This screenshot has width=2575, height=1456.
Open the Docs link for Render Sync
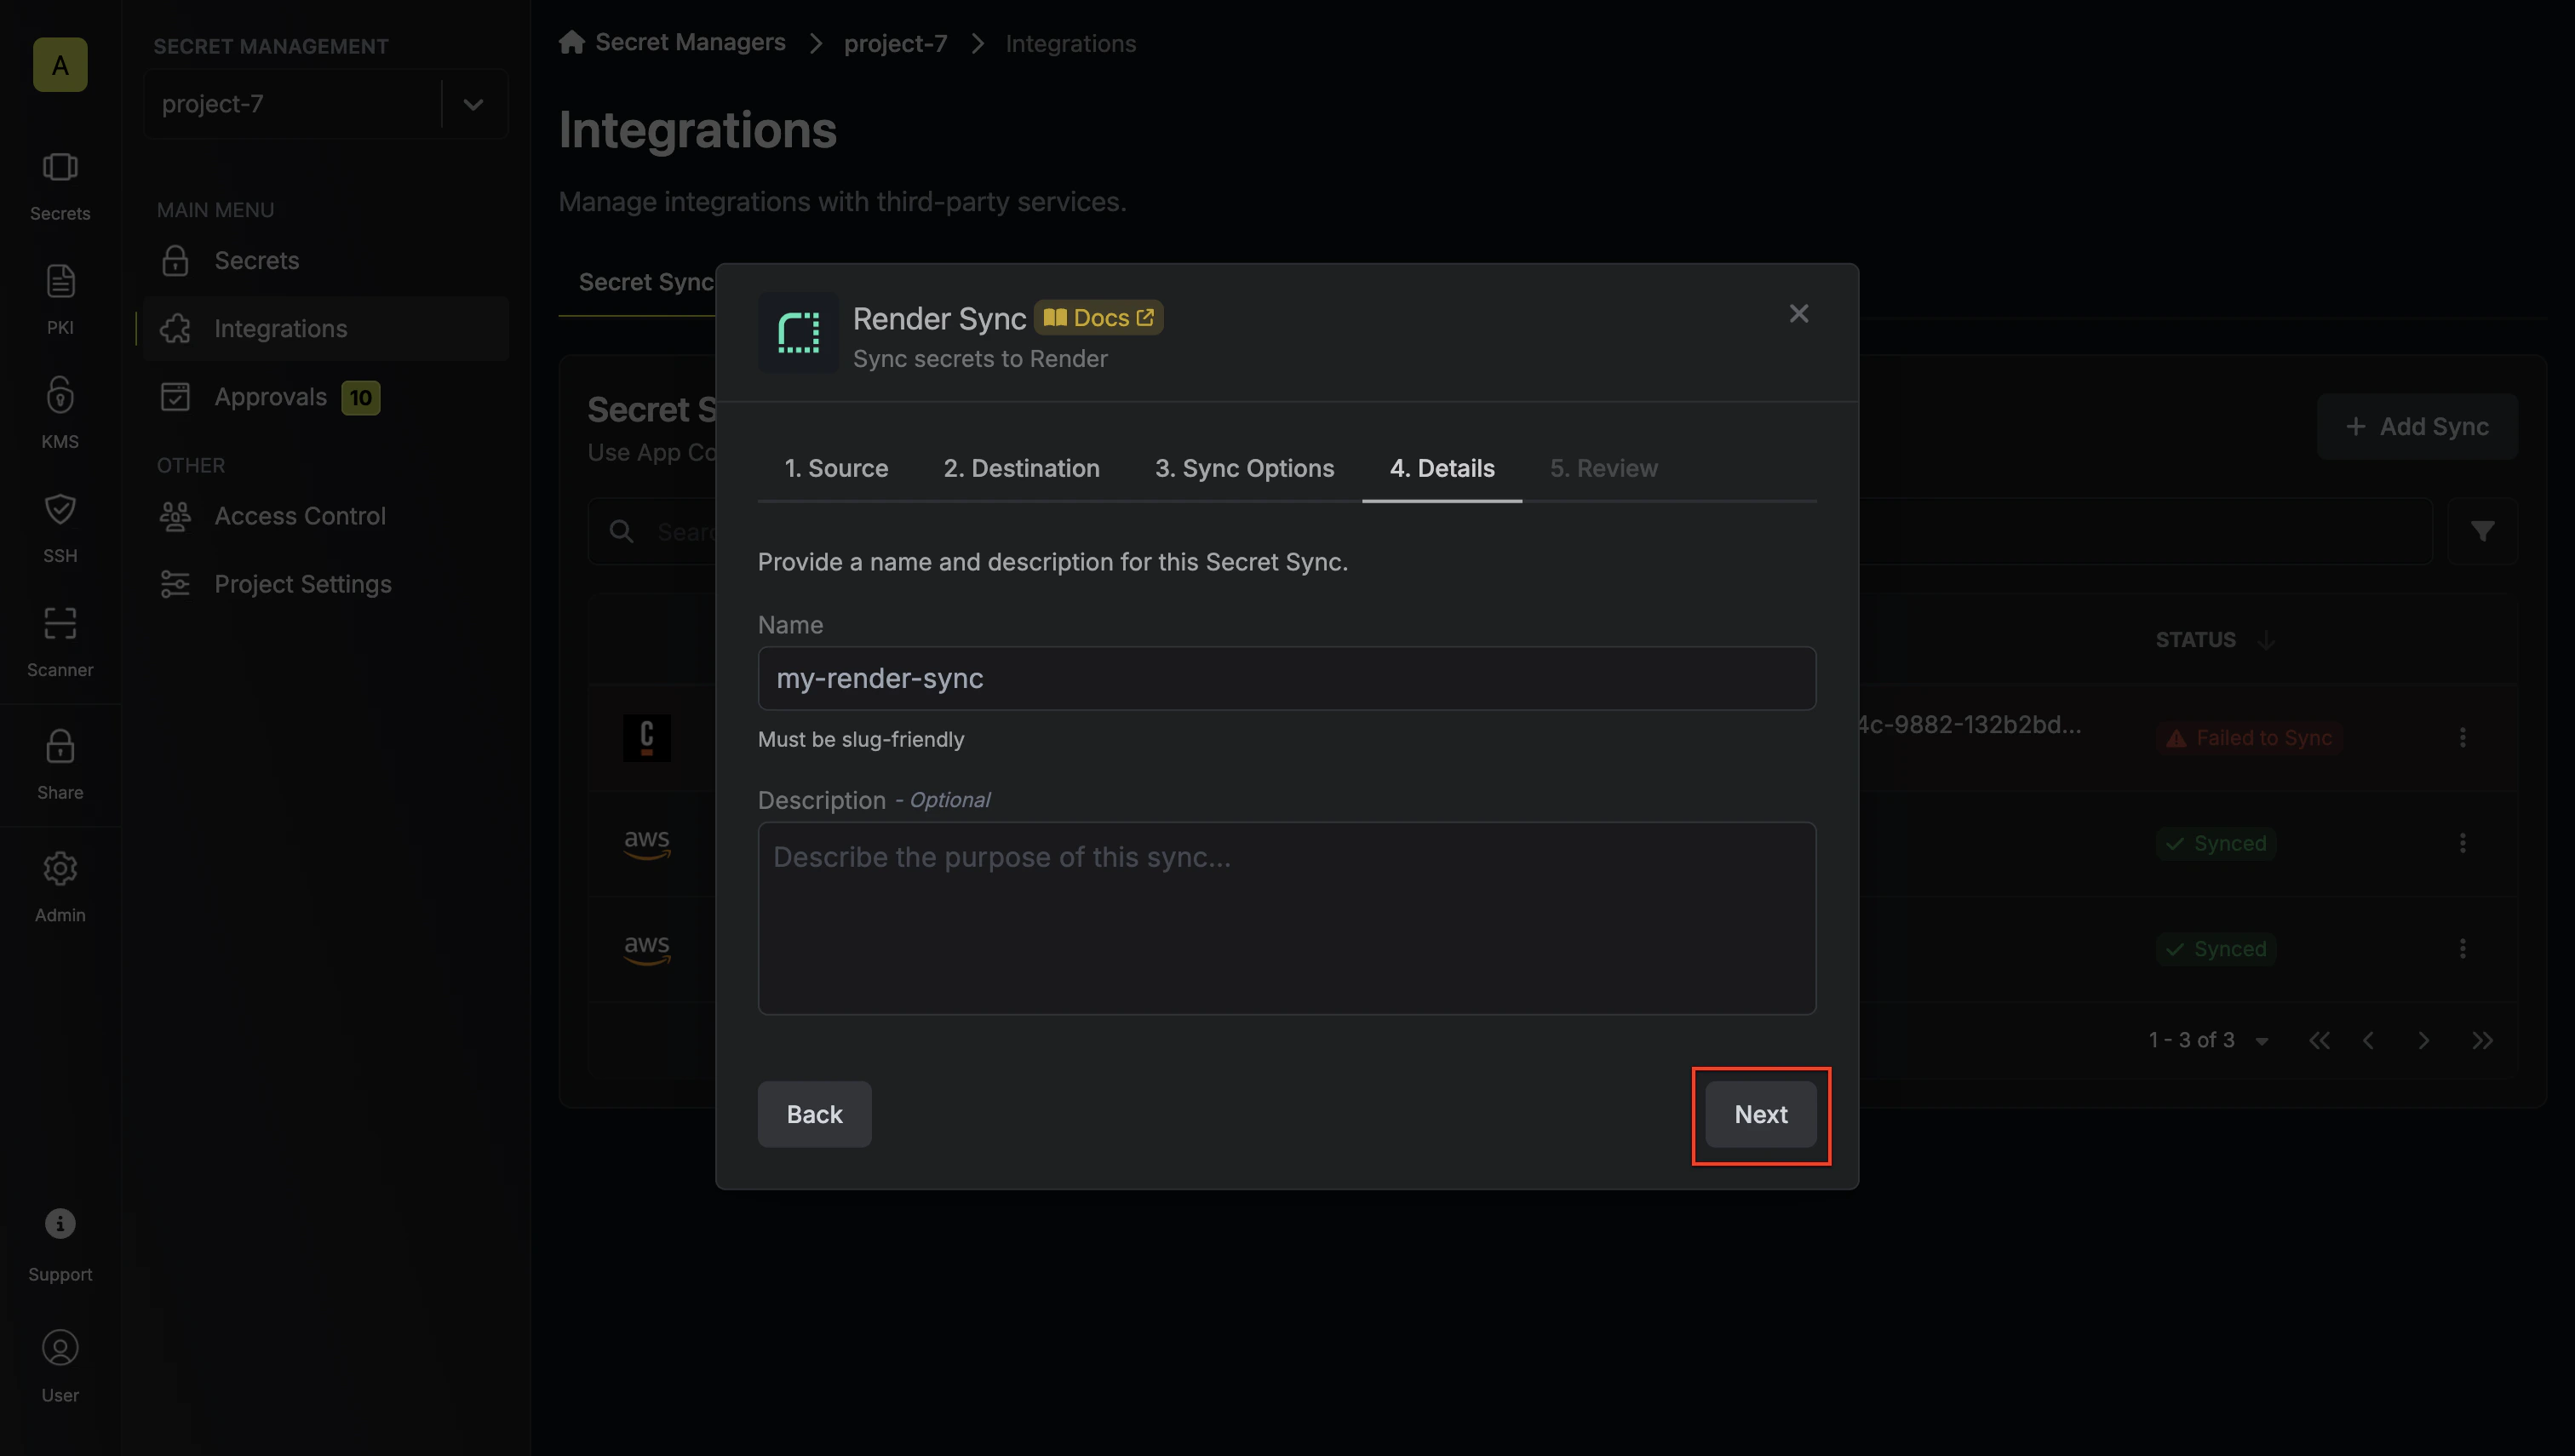(1098, 317)
